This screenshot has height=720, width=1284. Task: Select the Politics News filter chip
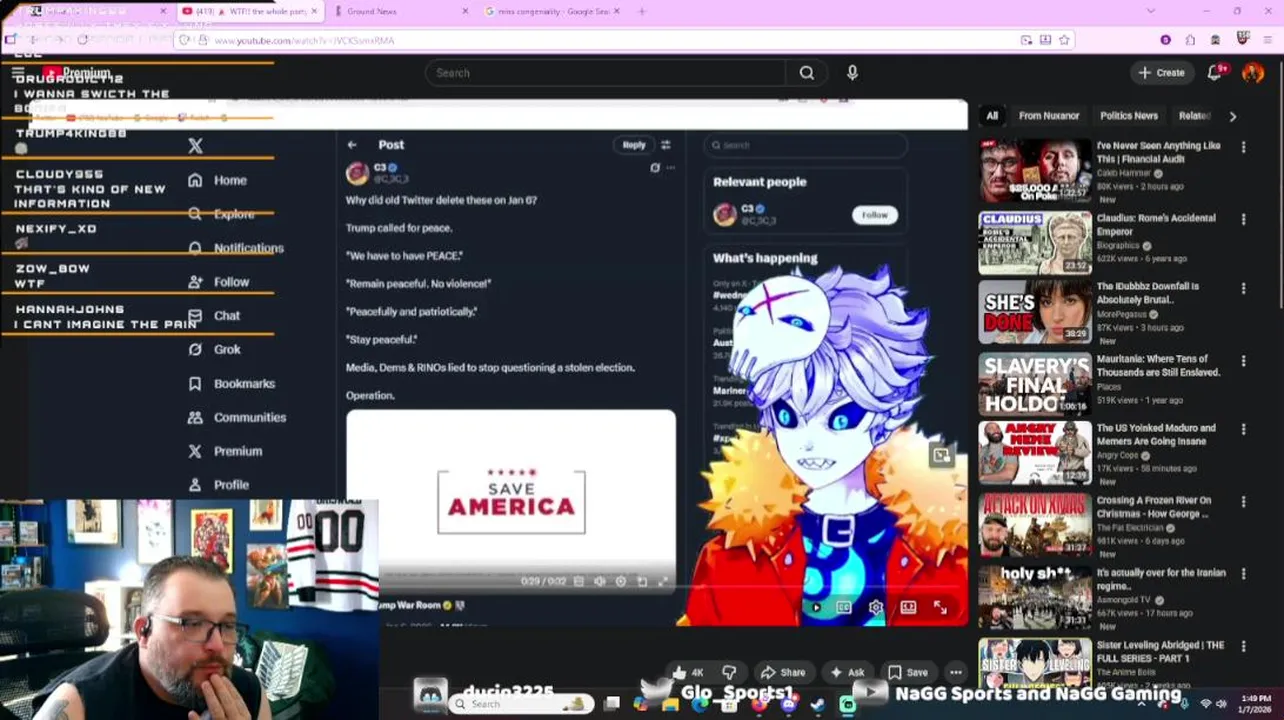point(1129,116)
